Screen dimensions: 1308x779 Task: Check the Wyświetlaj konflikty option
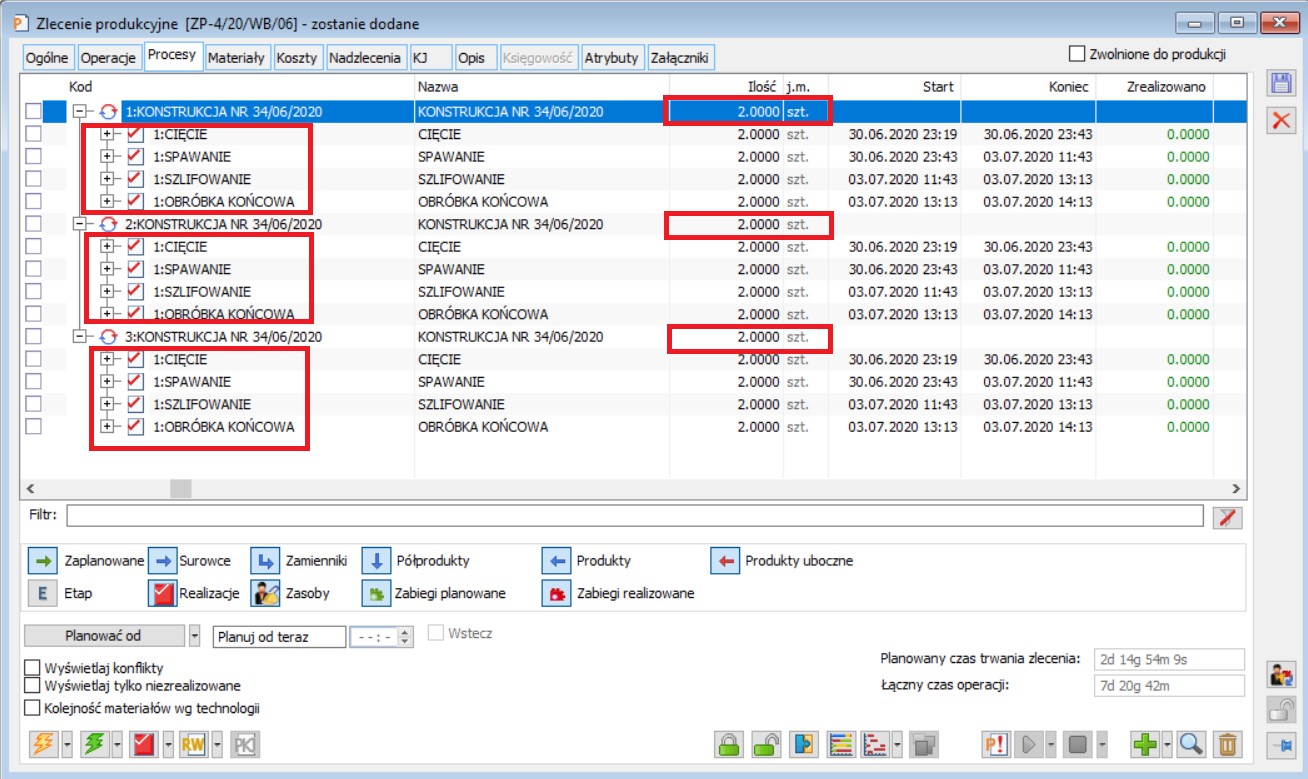(x=33, y=668)
